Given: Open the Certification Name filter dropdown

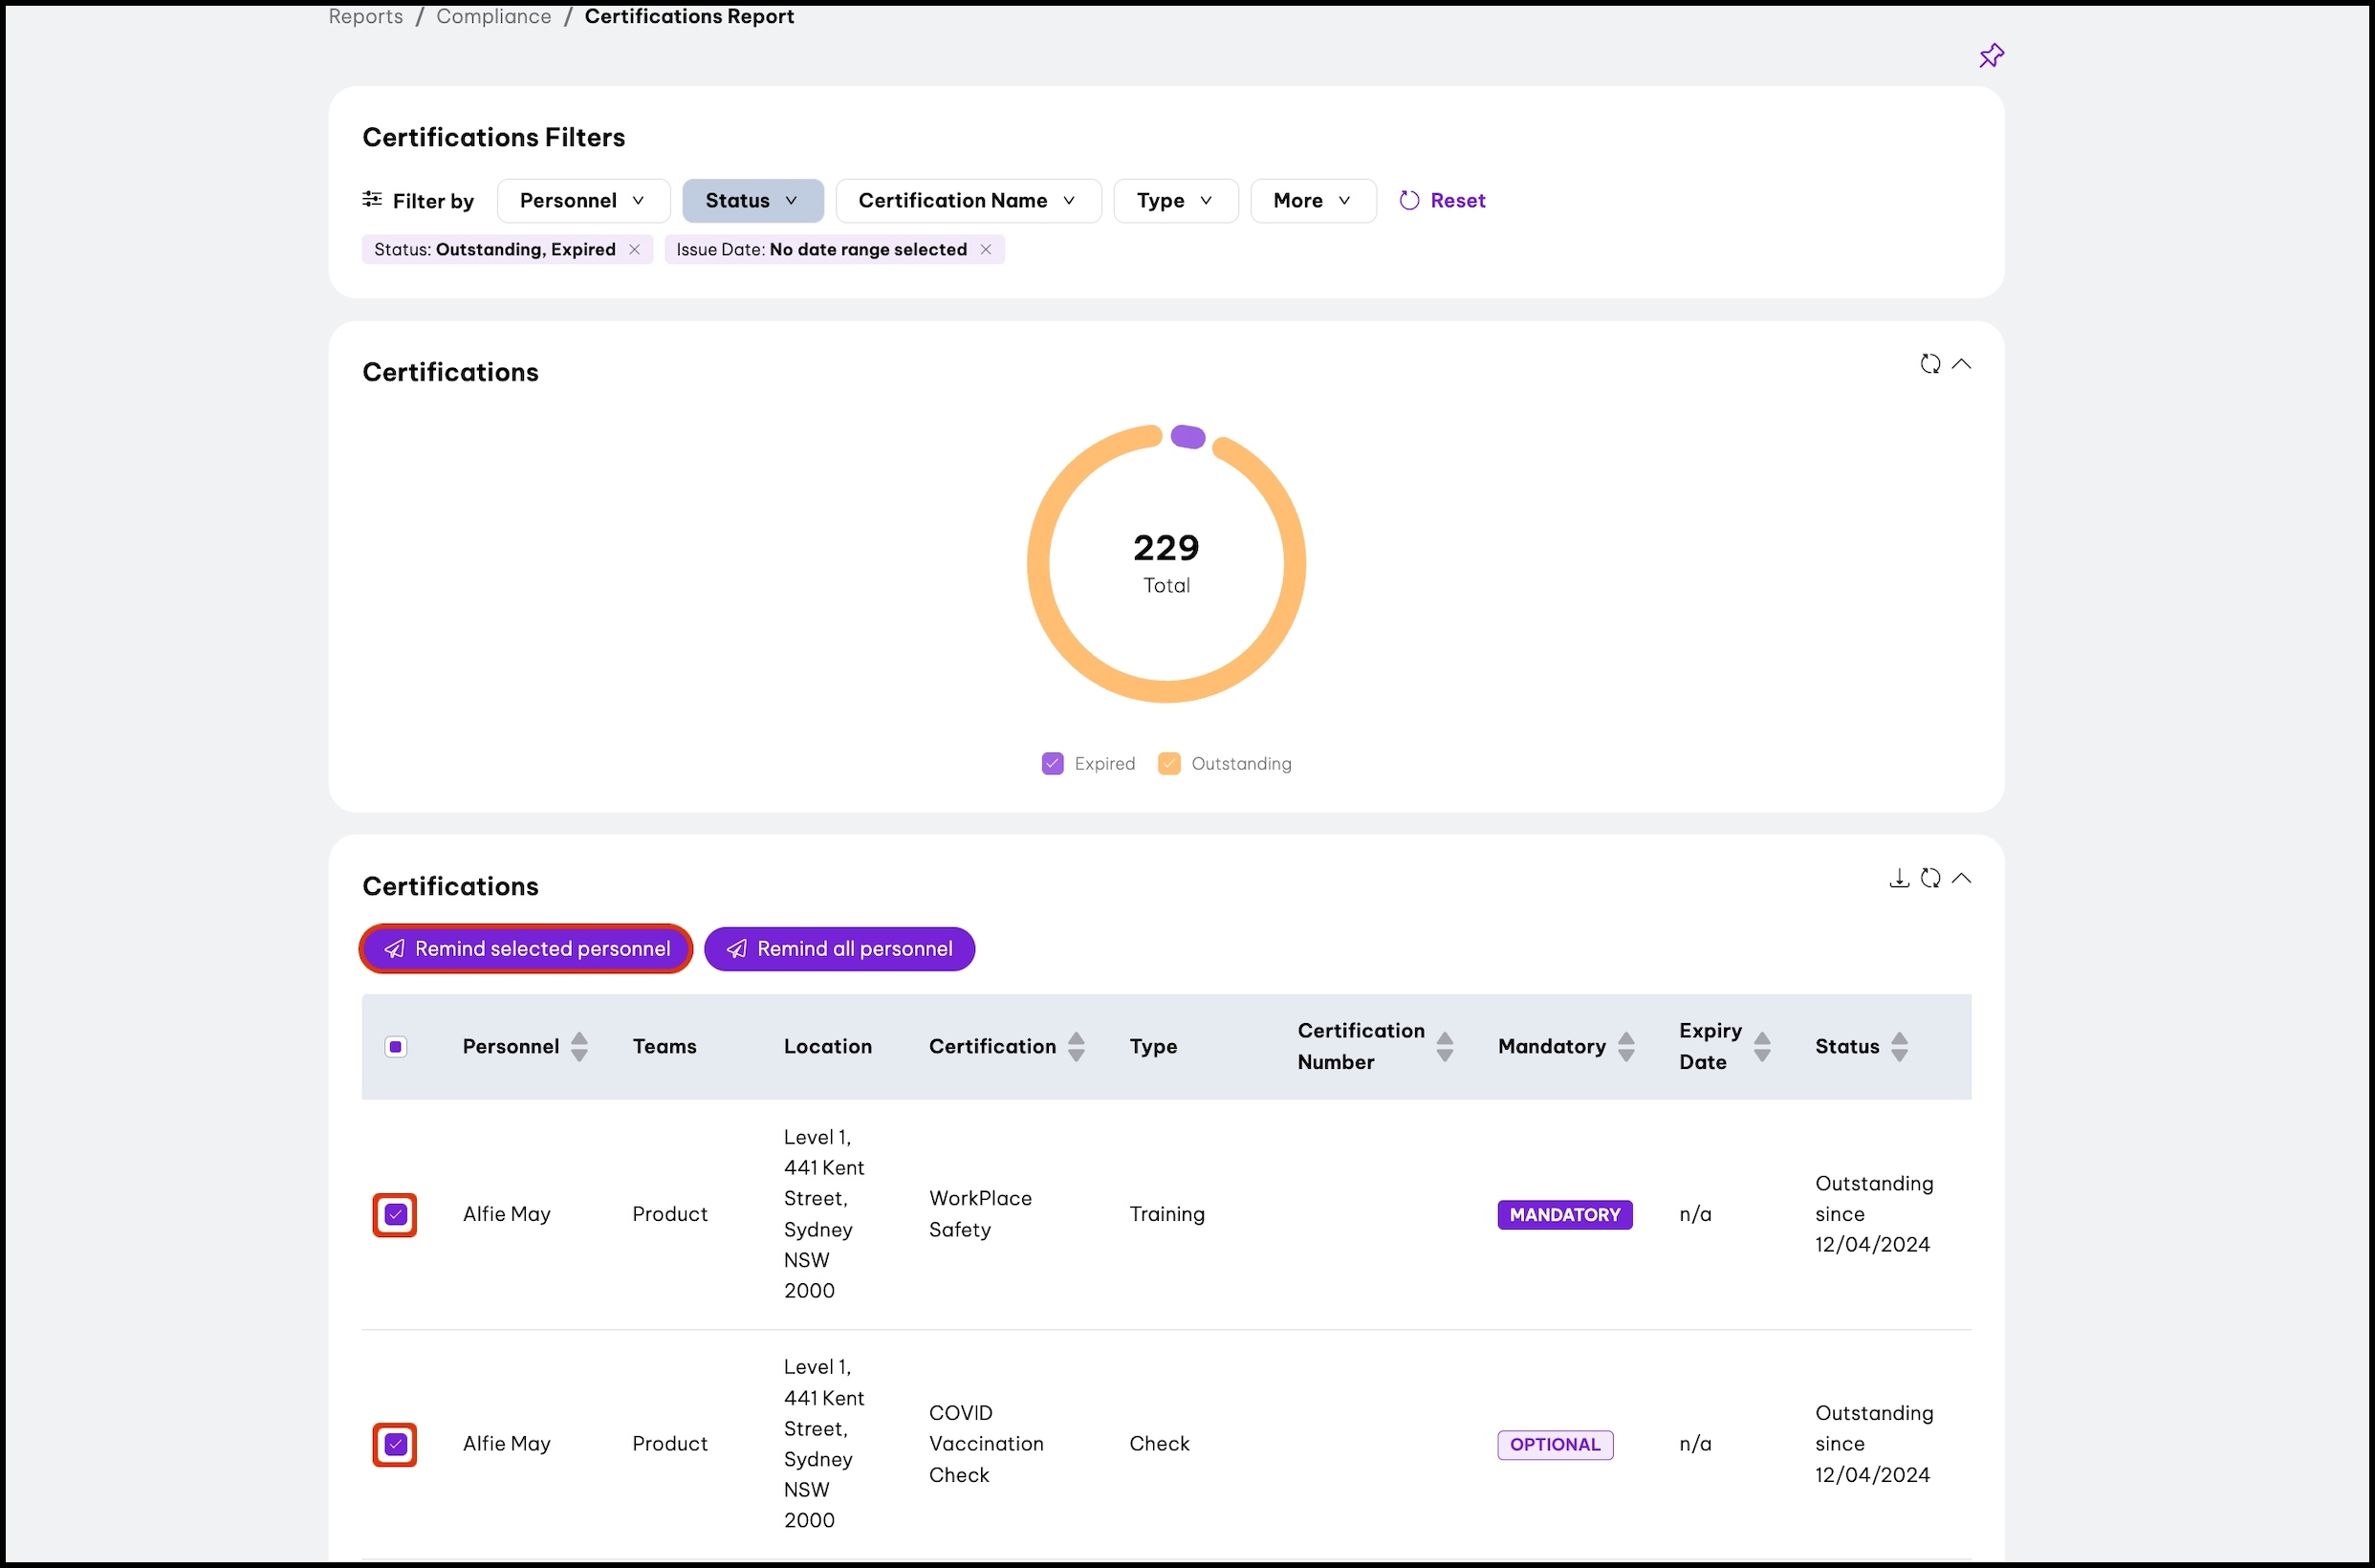Looking at the screenshot, I should [x=967, y=201].
